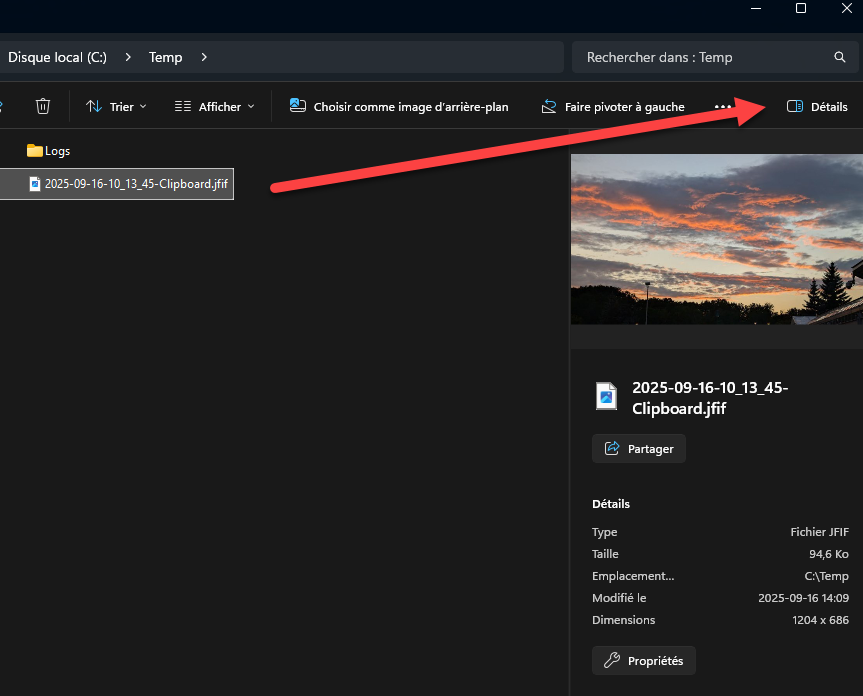Image resolution: width=863 pixels, height=696 pixels.
Task: Rotate image with Faire pivoter à gauche
Action: click(x=613, y=106)
